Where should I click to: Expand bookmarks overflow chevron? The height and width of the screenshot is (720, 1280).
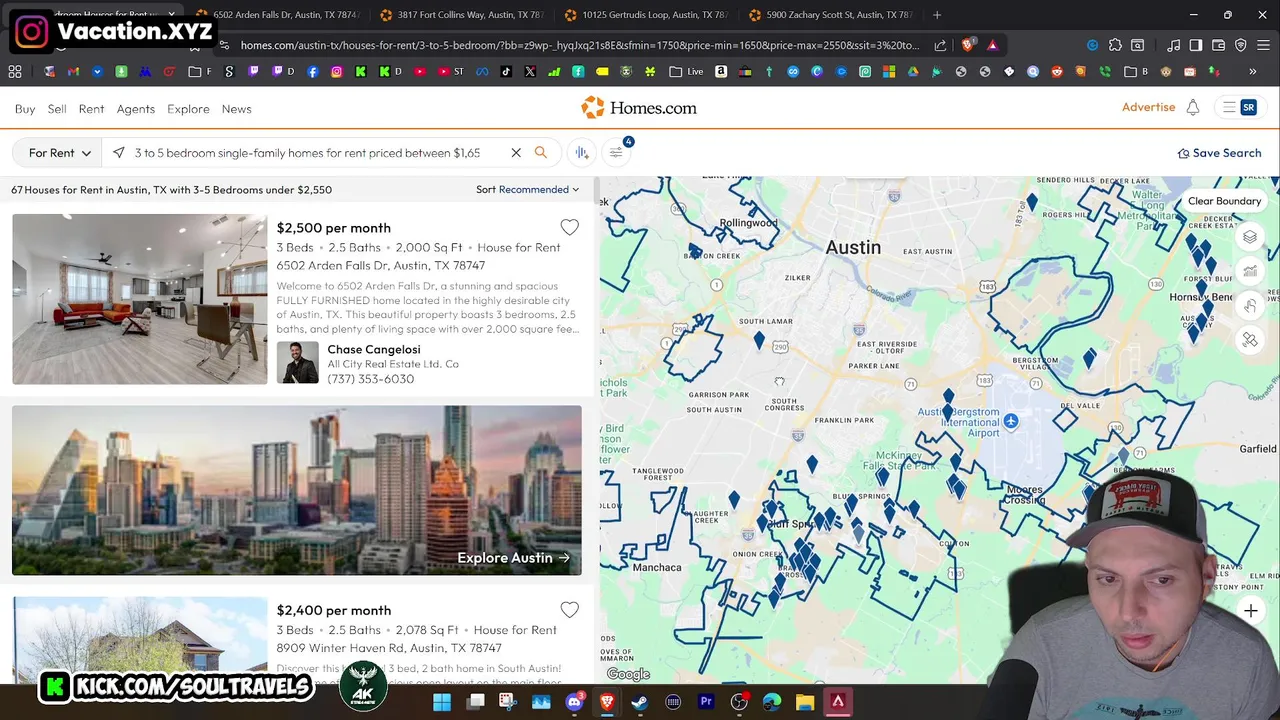tap(1252, 72)
